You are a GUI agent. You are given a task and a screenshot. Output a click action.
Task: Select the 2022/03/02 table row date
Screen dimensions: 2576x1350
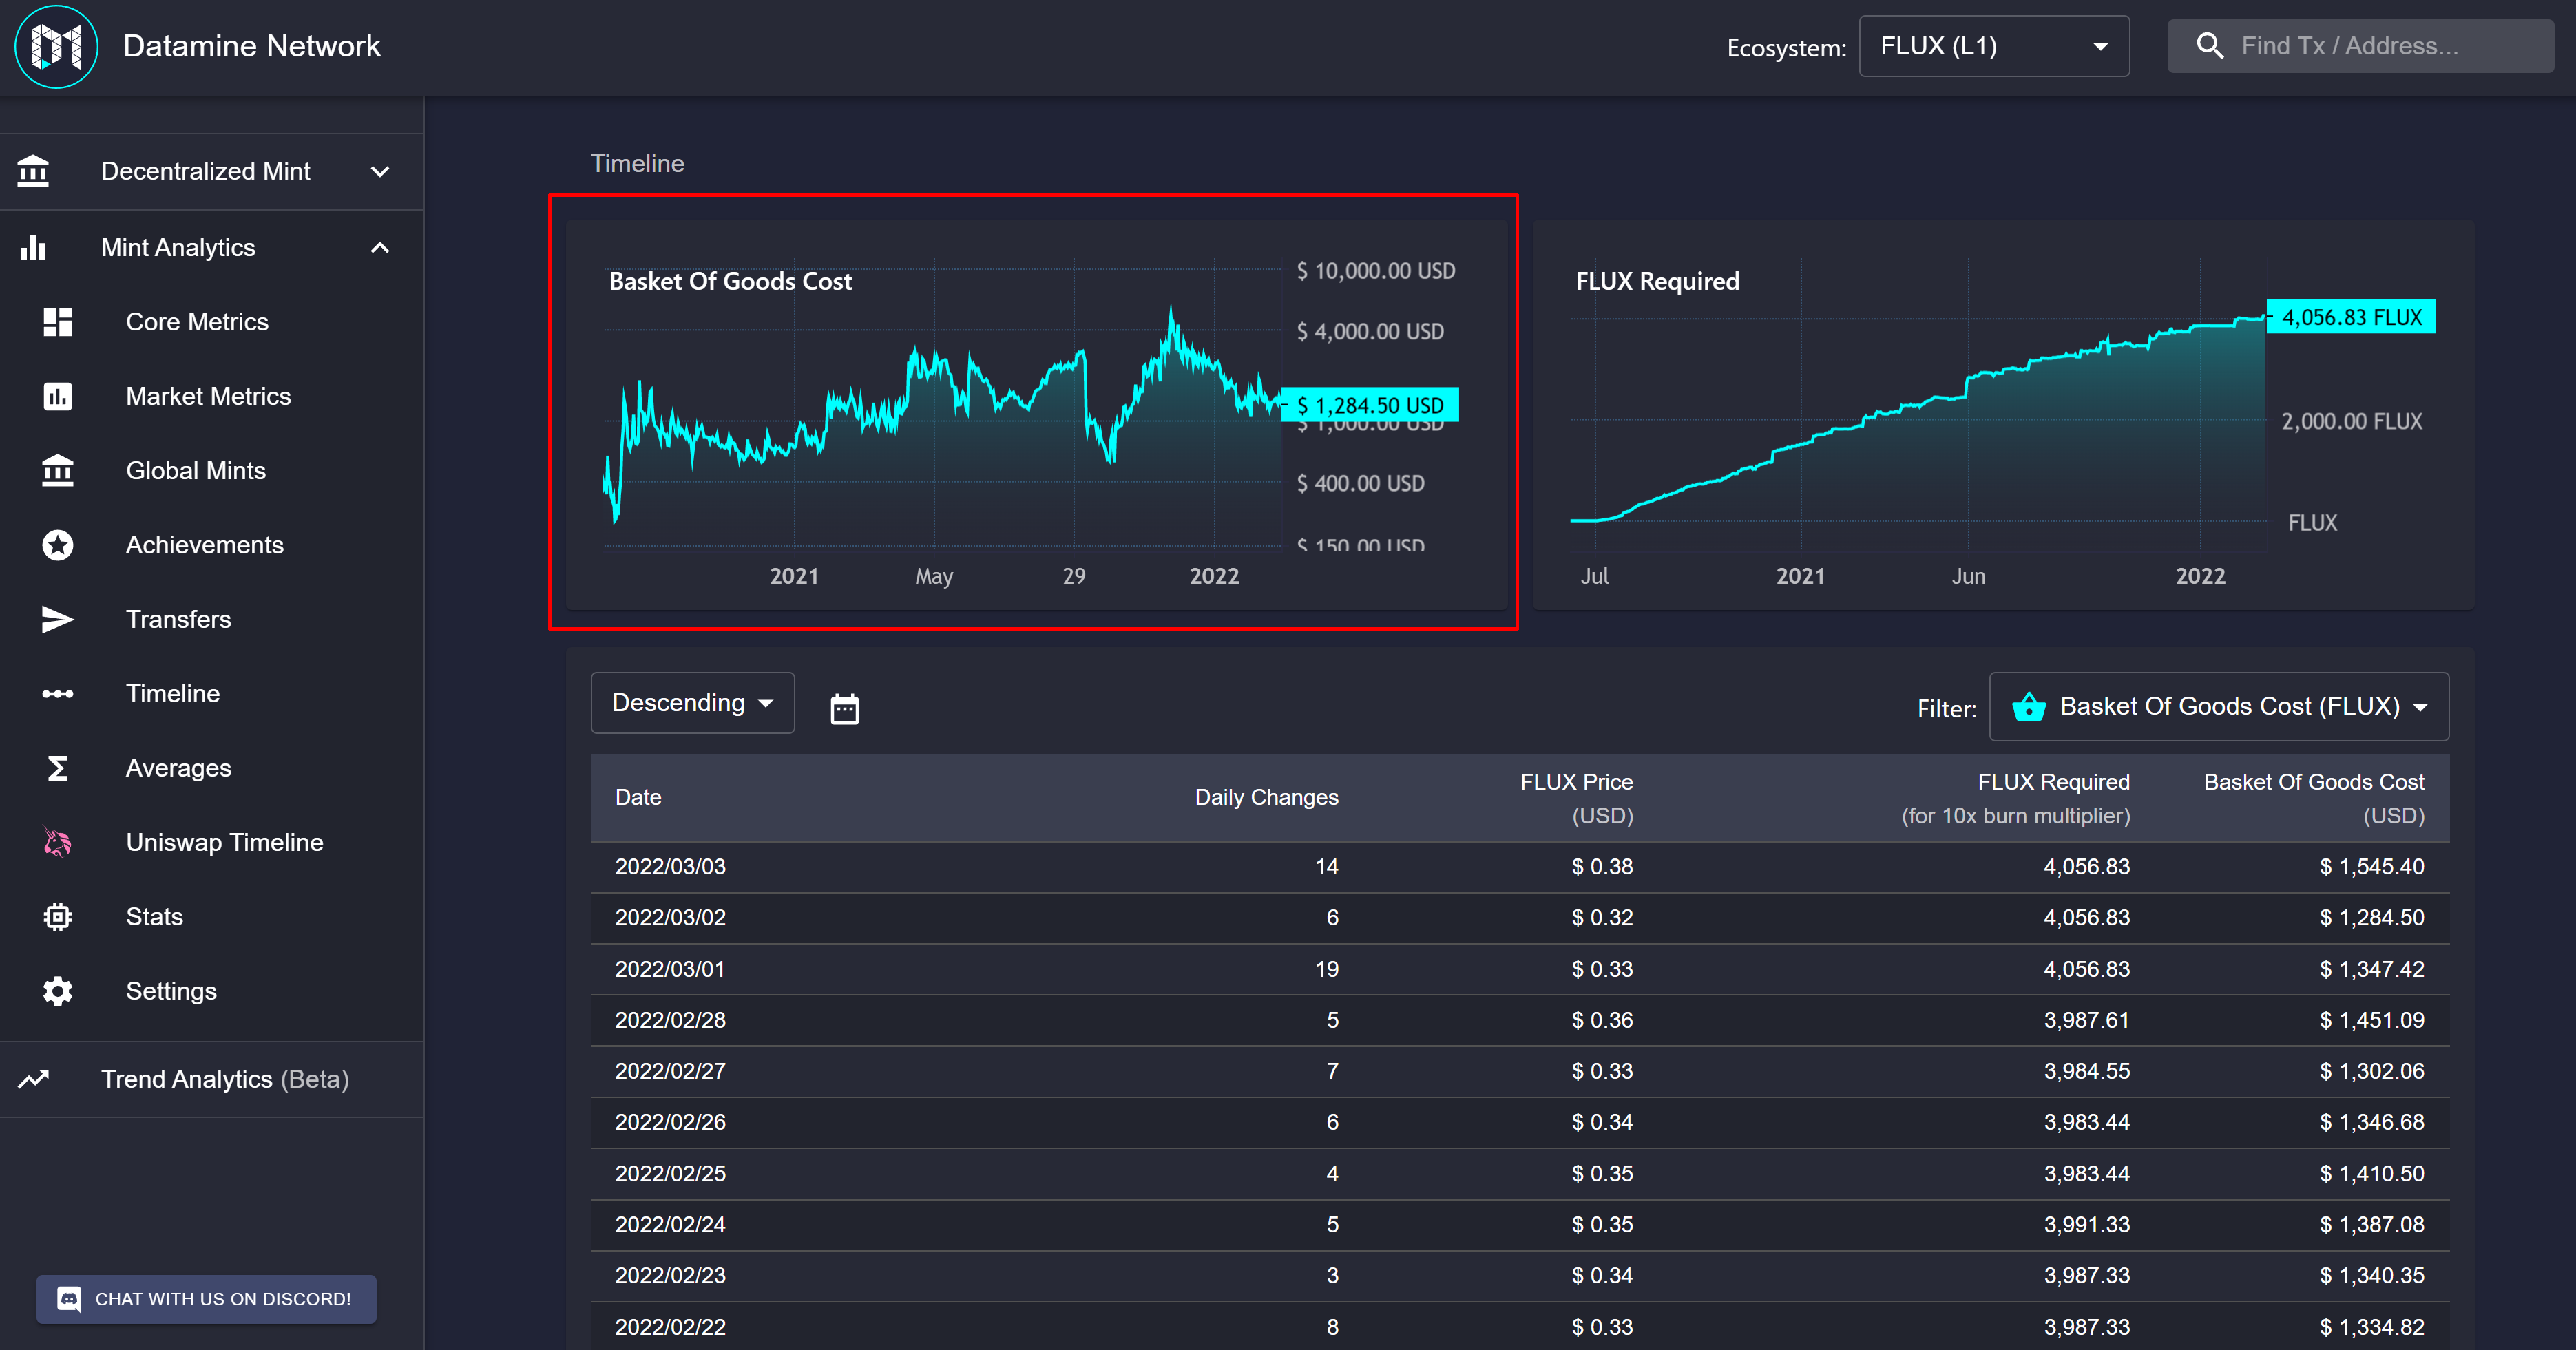coord(670,918)
